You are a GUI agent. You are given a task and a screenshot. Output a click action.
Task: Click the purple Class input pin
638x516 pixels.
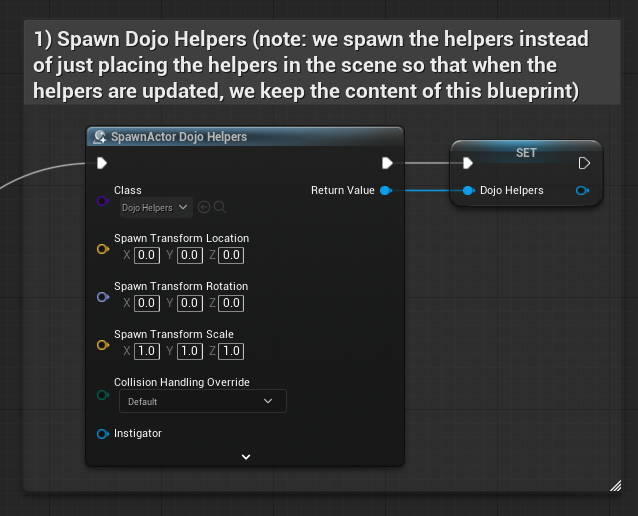(102, 200)
